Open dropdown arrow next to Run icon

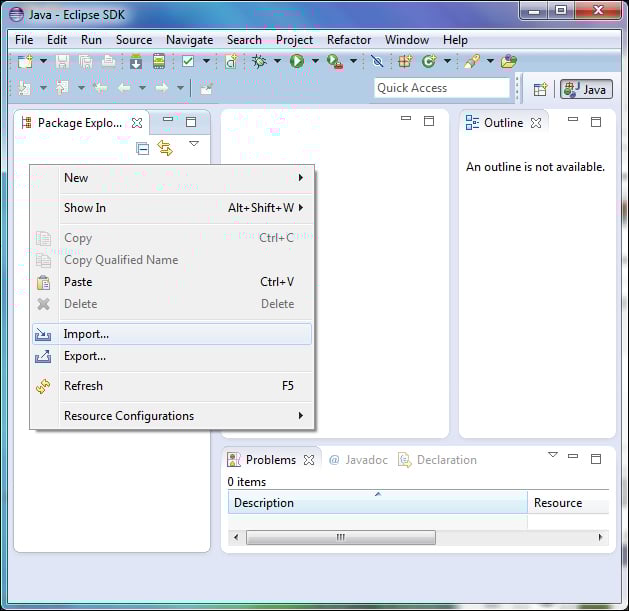pyautogui.click(x=315, y=61)
